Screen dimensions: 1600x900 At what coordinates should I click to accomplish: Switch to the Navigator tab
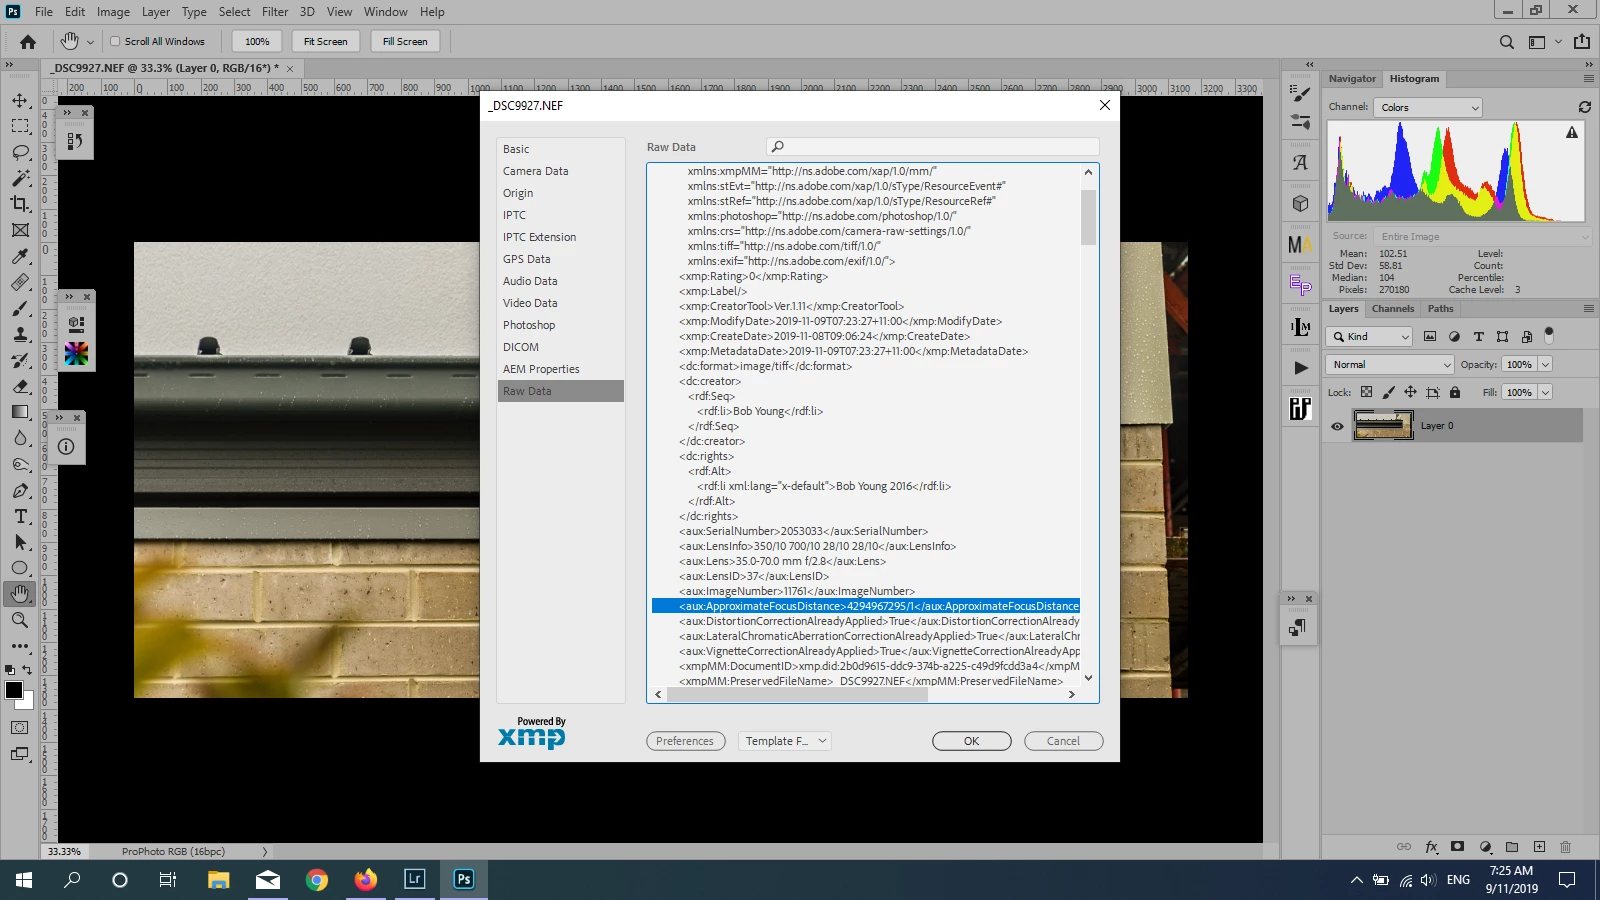click(1352, 78)
